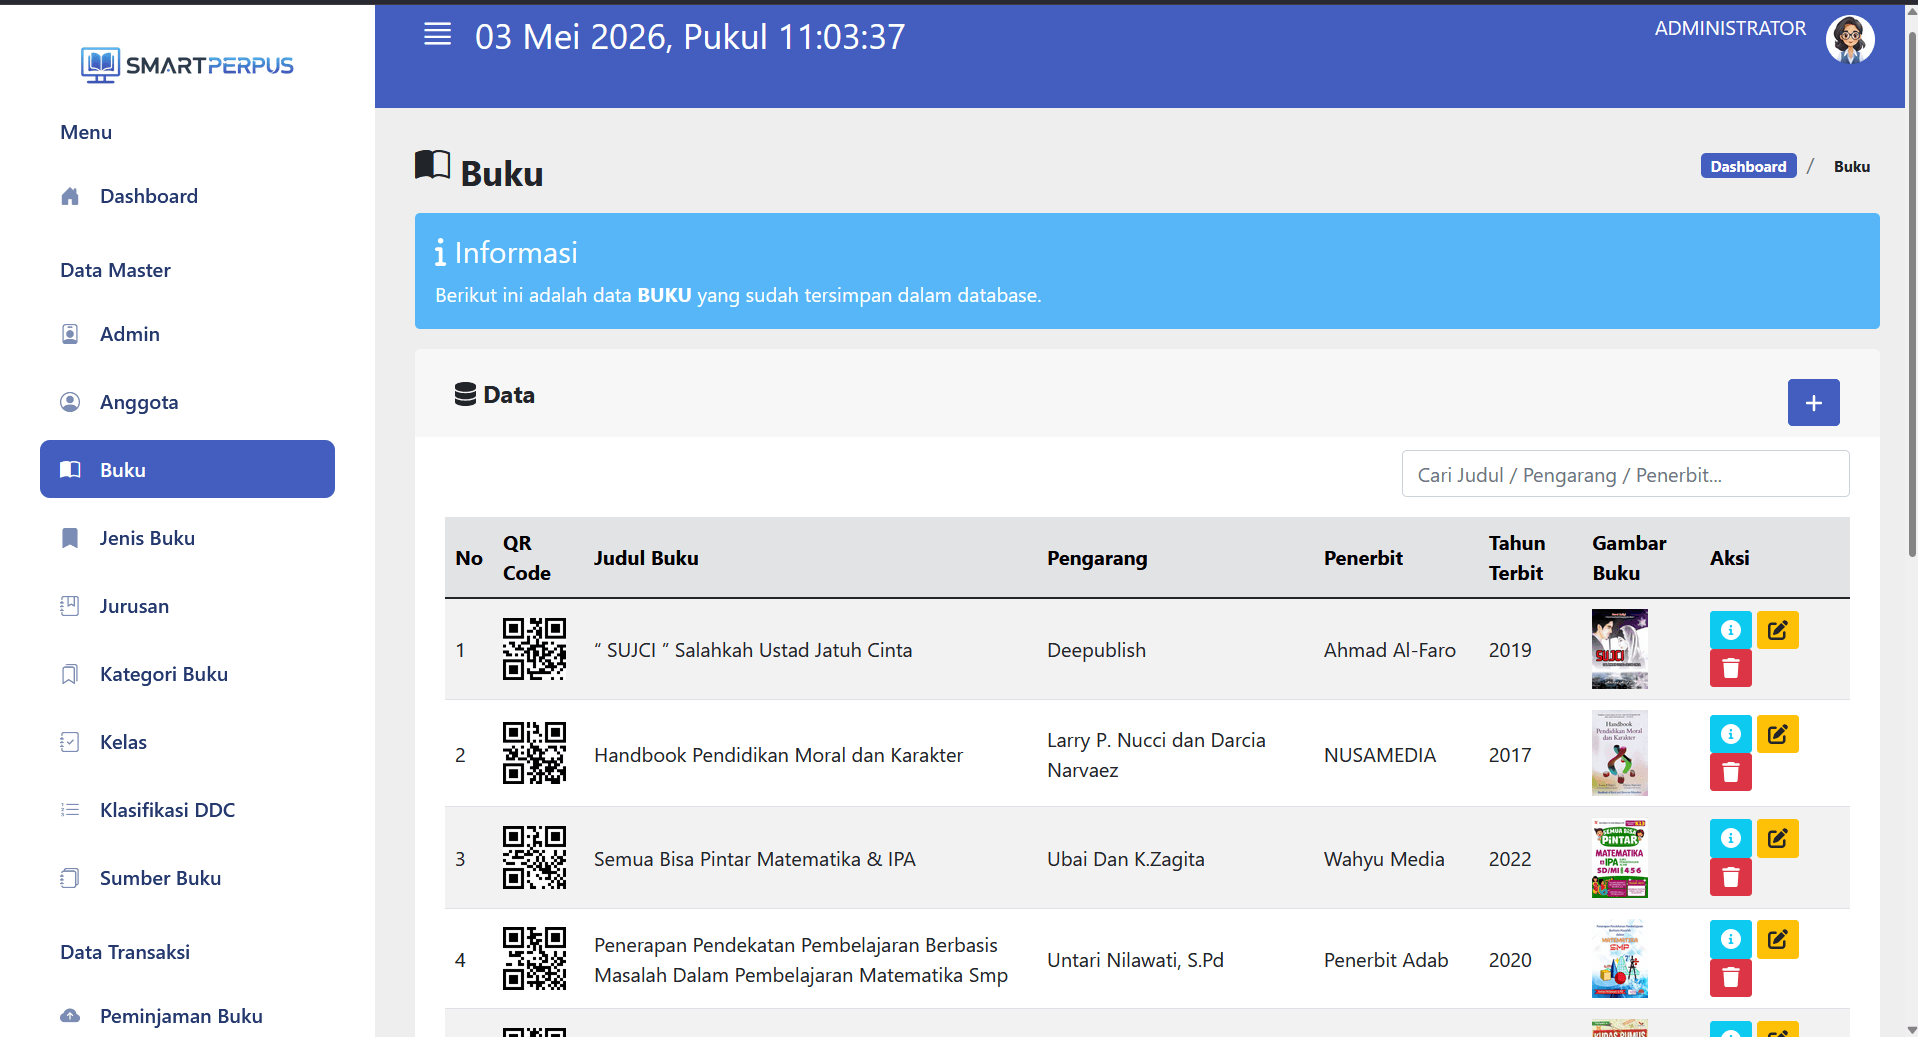Image resolution: width=1918 pixels, height=1037 pixels.
Task: Go to Admin menu item
Action: [x=187, y=334]
